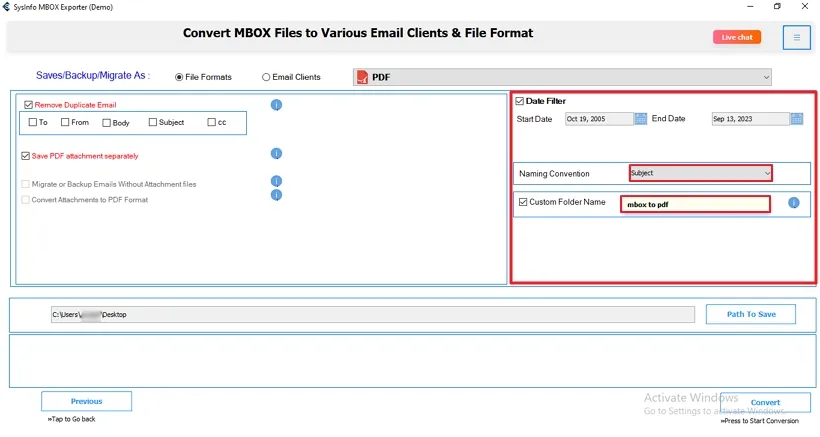Open the hamburger menu in the header
Viewport: 820px width, 437px height.
pos(796,38)
